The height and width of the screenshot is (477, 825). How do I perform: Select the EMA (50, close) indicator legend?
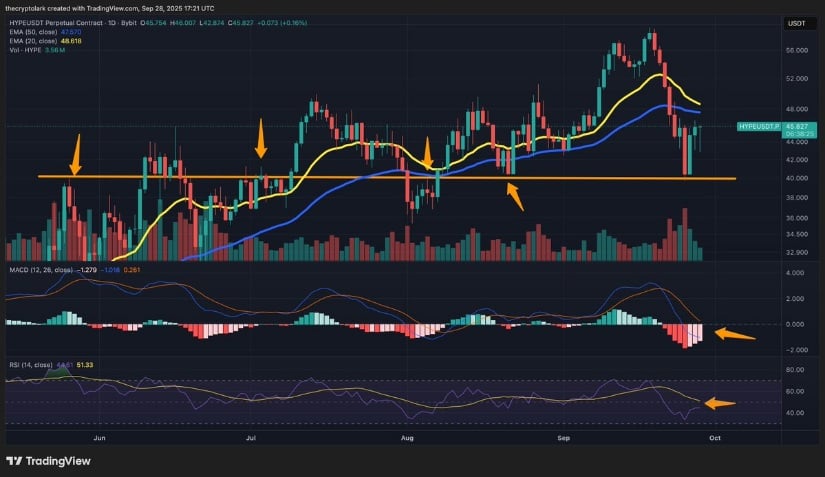30,32
